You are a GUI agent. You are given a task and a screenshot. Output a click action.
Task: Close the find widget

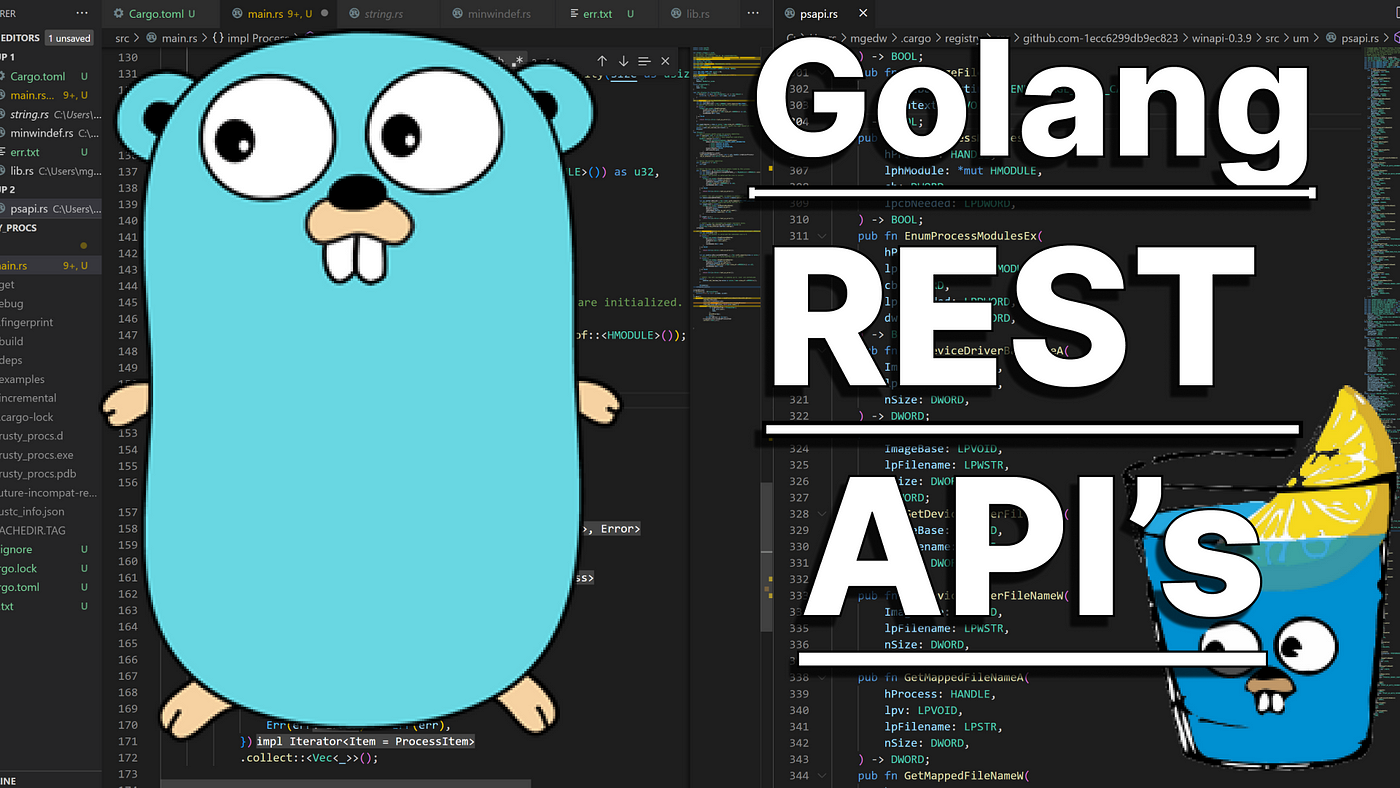click(665, 62)
